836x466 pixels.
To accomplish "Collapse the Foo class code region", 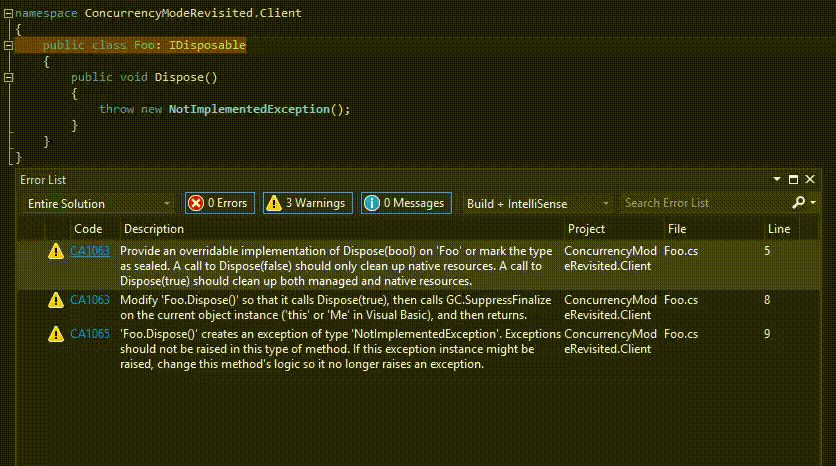I will pyautogui.click(x=9, y=45).
